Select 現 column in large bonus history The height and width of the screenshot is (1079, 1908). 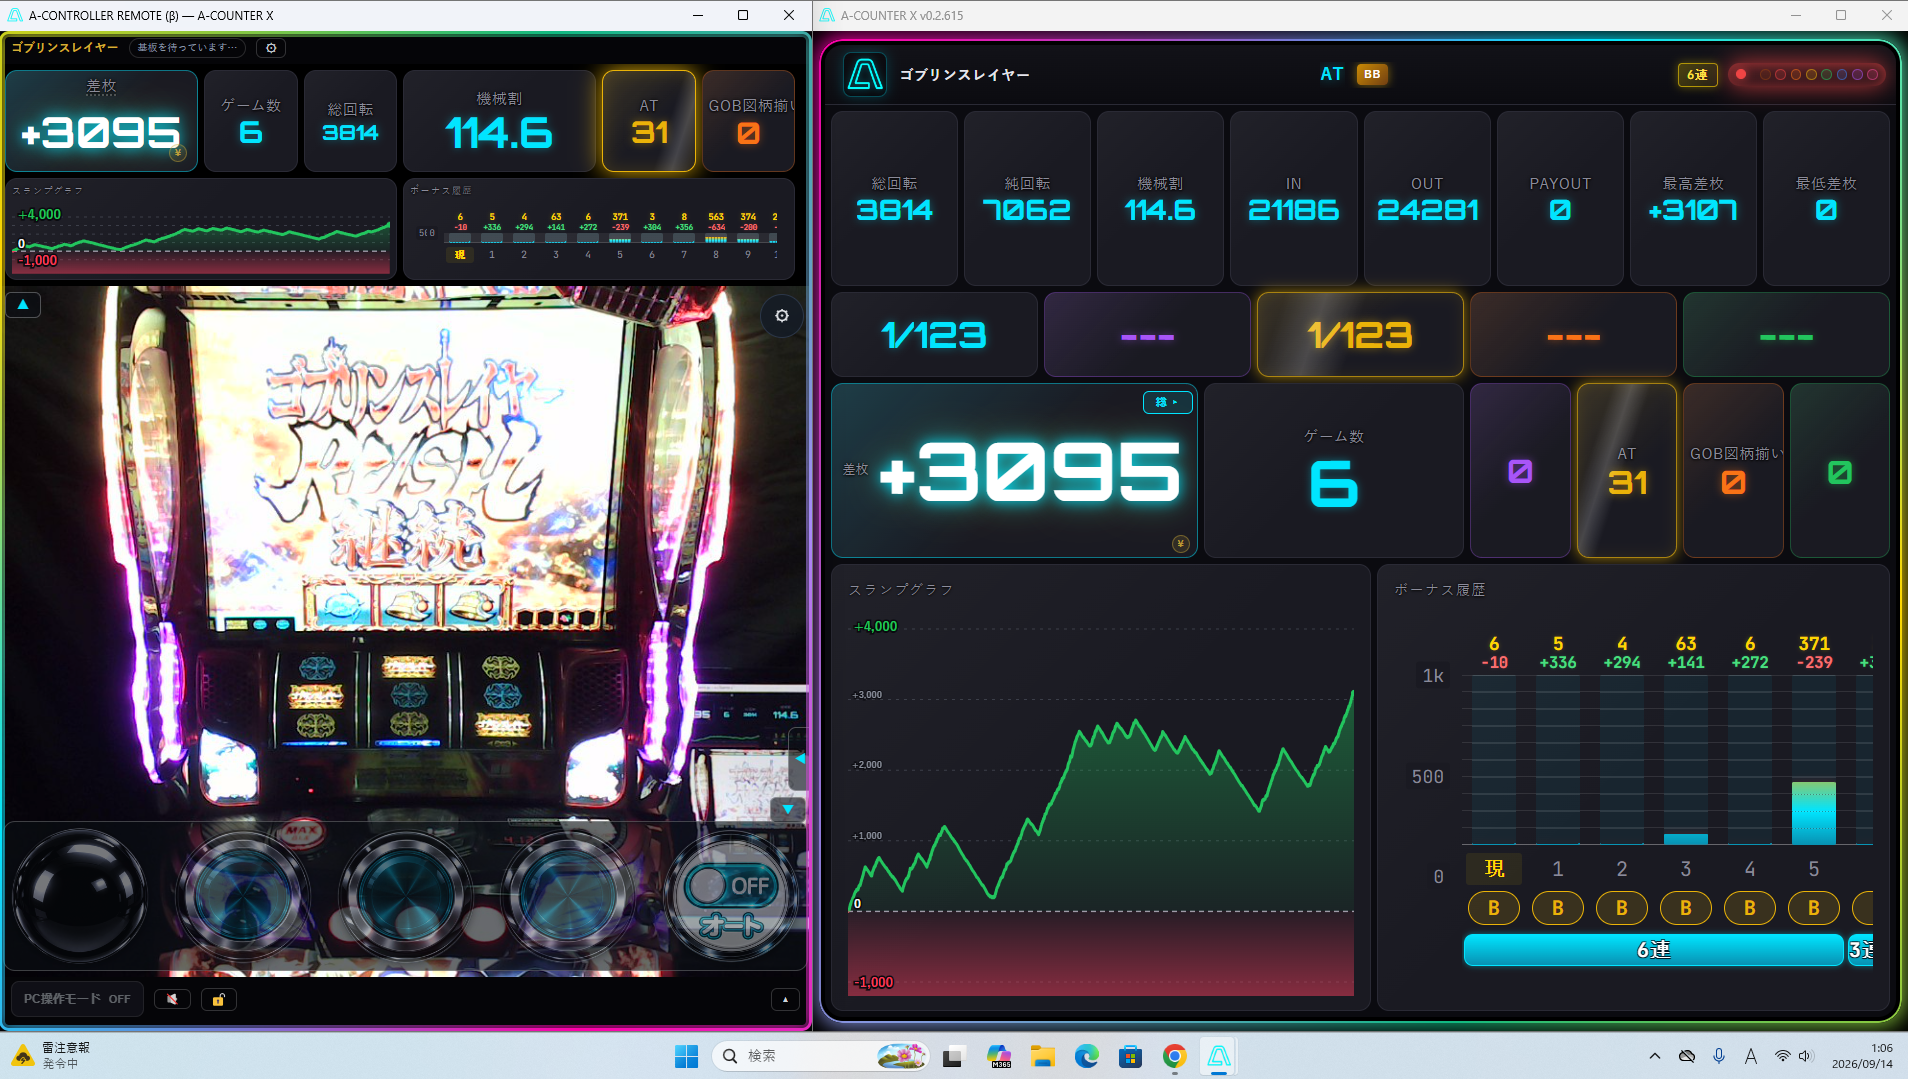pyautogui.click(x=1494, y=869)
